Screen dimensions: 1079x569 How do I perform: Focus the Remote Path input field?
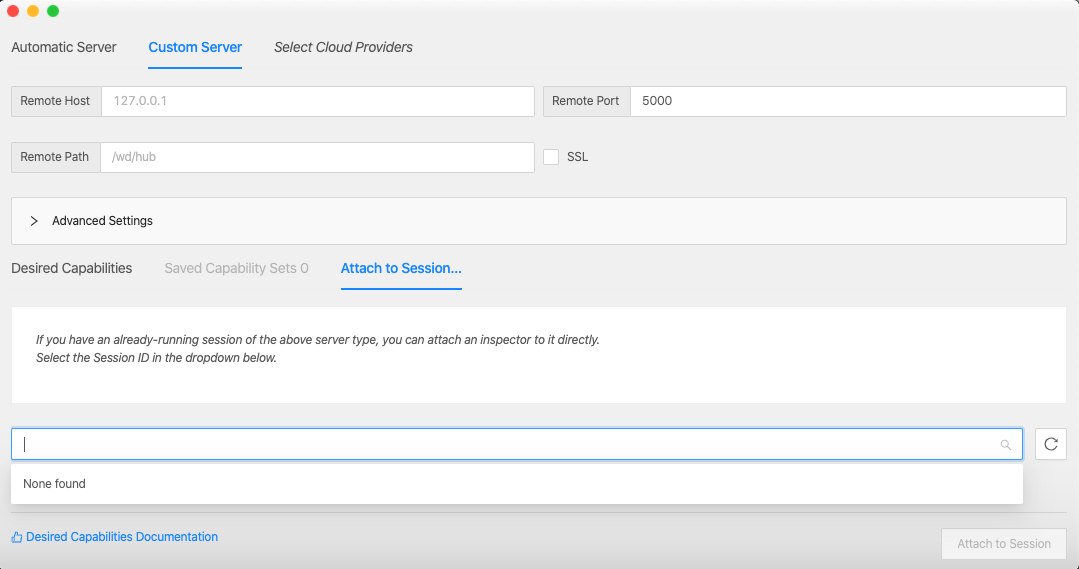(x=317, y=157)
